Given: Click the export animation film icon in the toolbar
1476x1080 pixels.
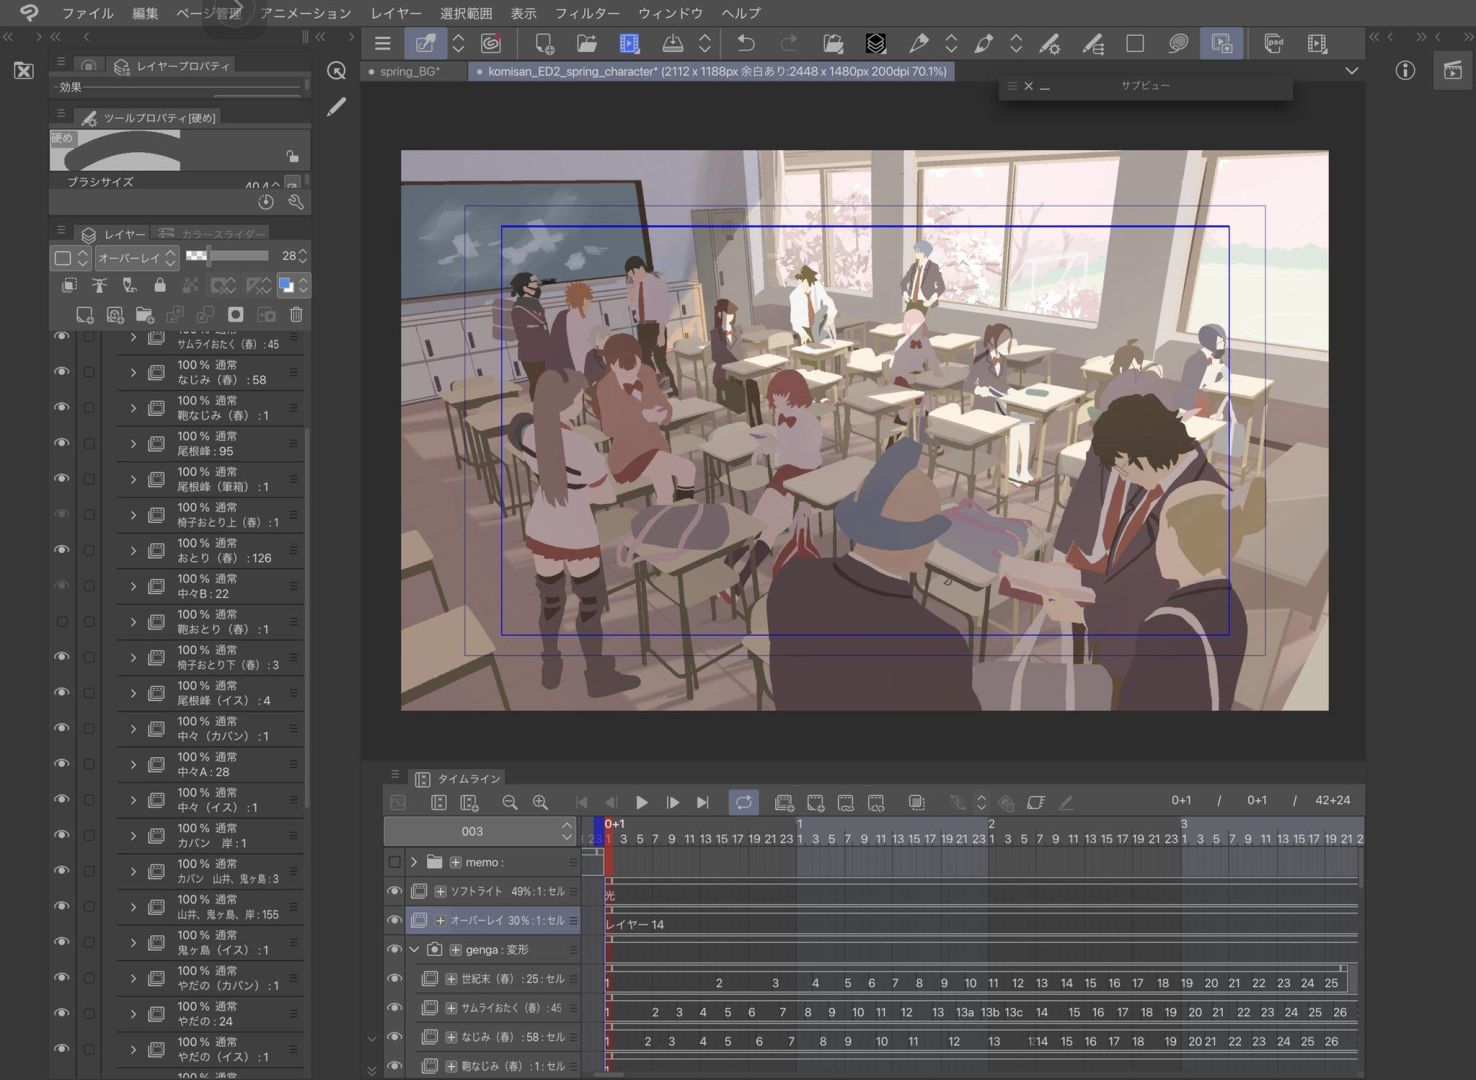Looking at the screenshot, I should (x=629, y=43).
